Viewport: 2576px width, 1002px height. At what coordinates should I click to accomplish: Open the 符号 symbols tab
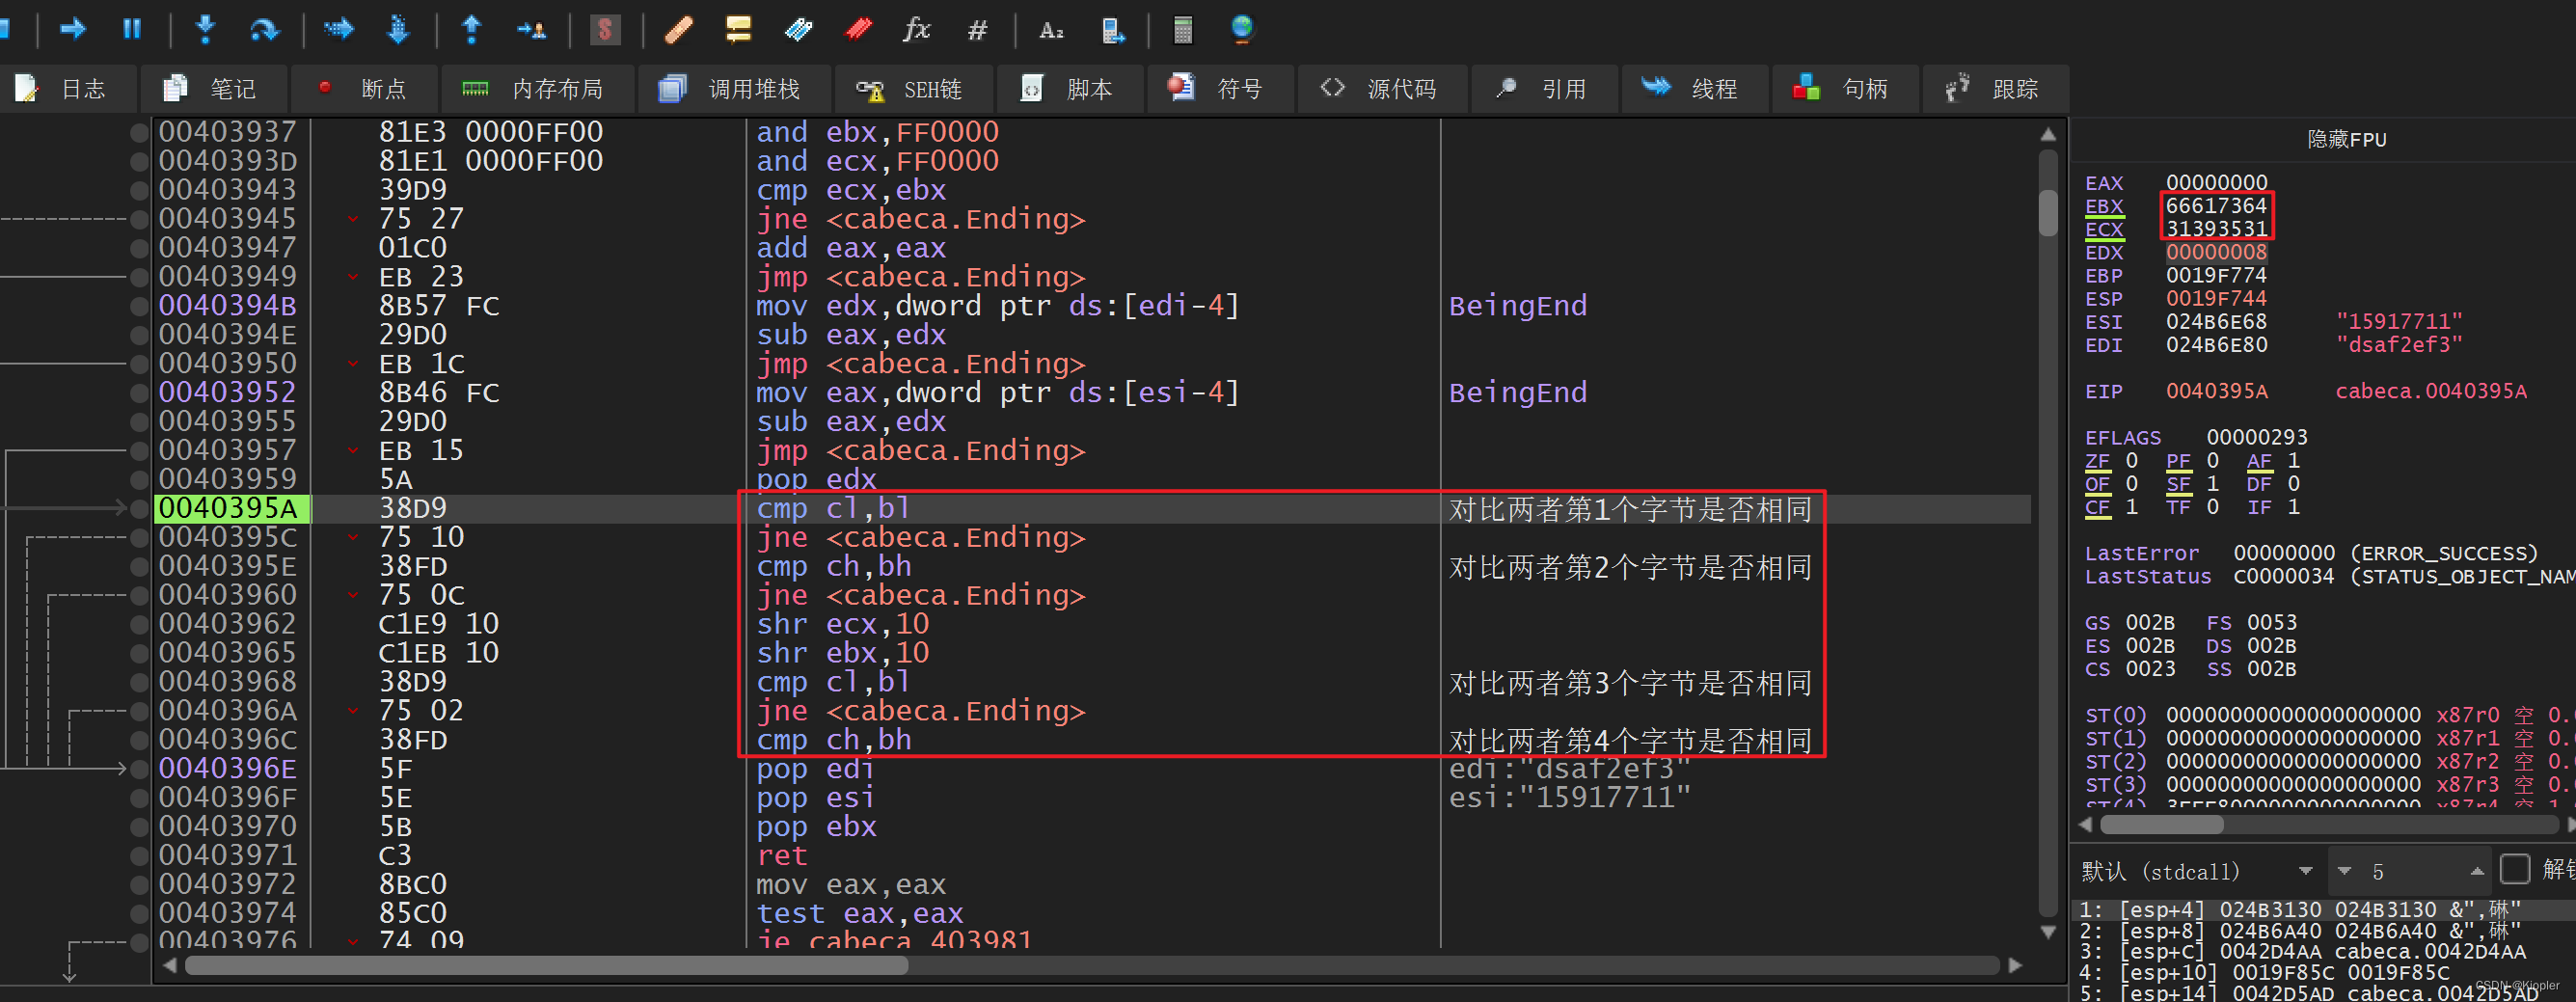1220,89
